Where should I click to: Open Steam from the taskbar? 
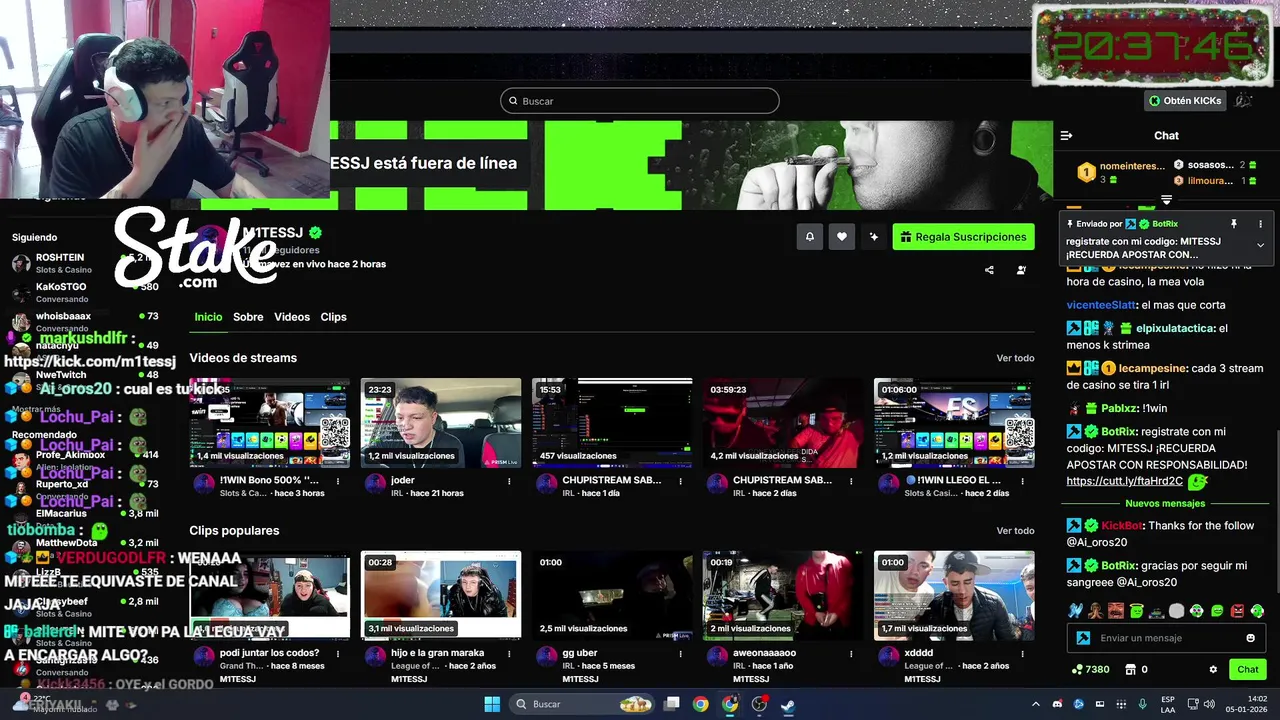pos(788,704)
